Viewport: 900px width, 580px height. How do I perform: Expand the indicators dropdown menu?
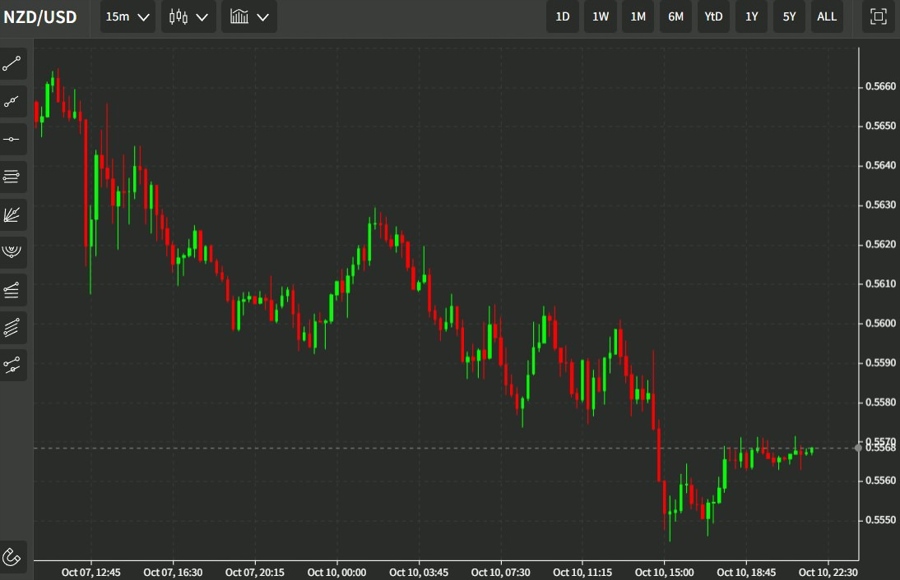[x=249, y=16]
